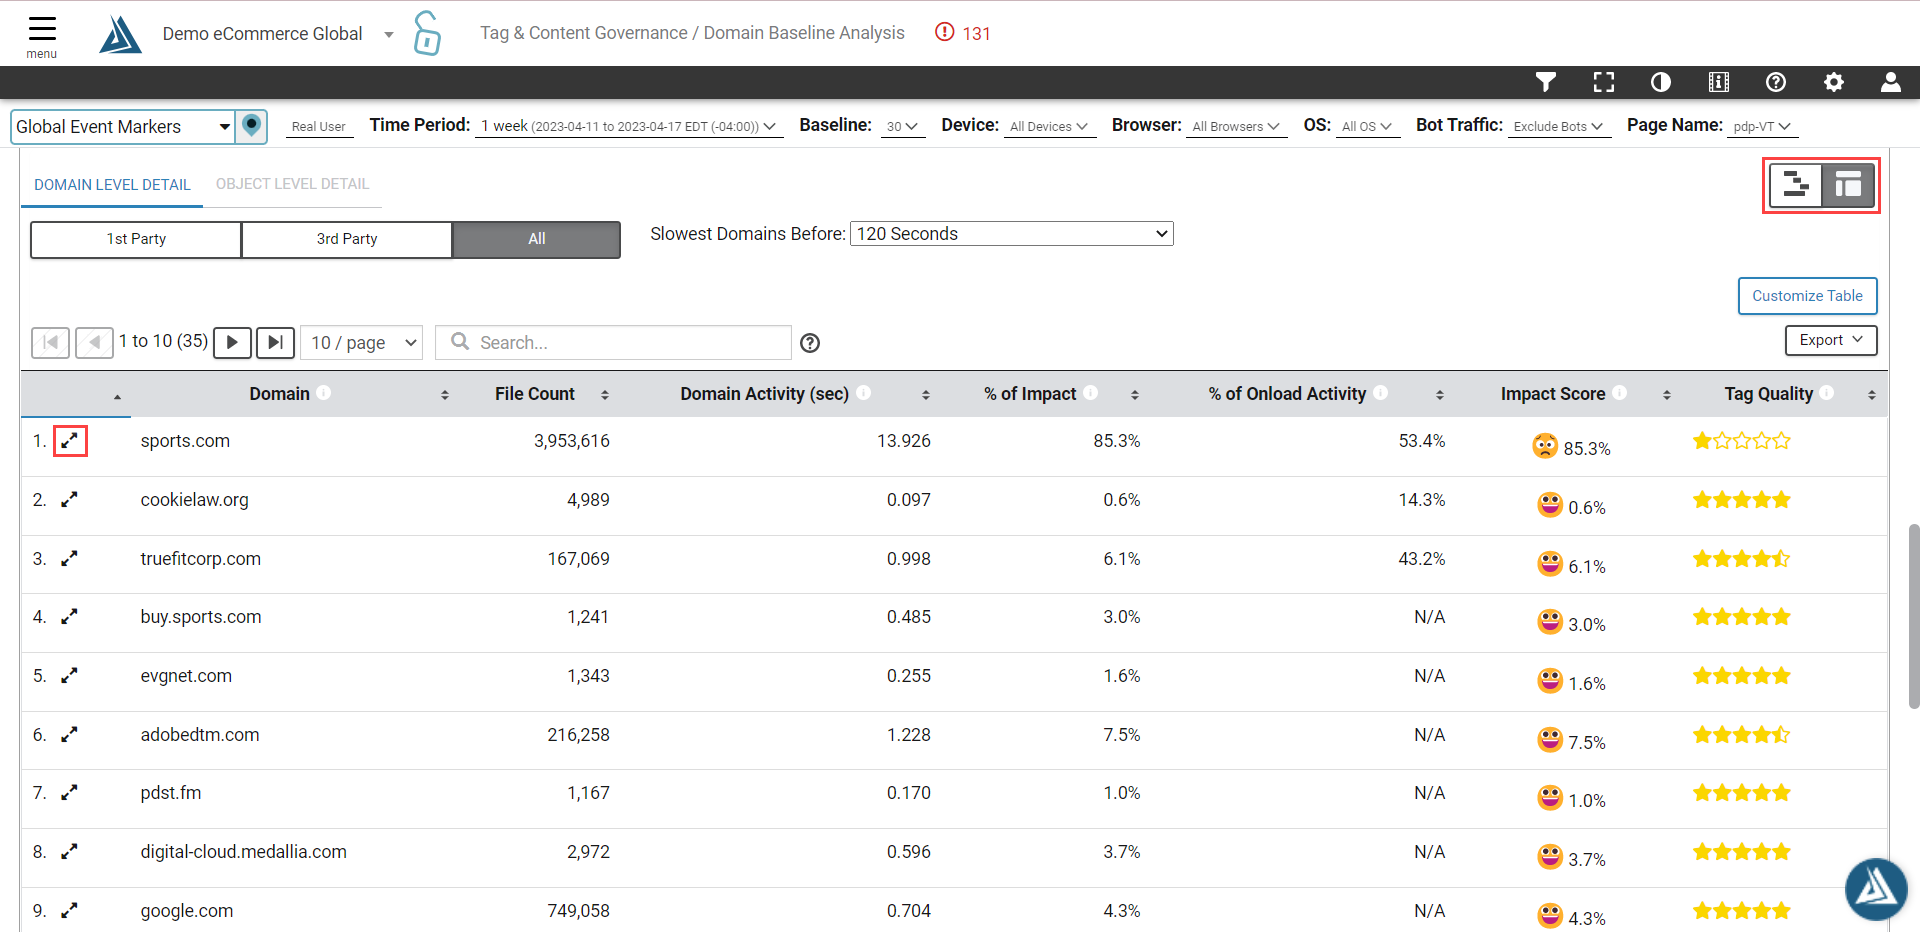Open the Export dropdown
The width and height of the screenshot is (1920, 932).
tap(1831, 340)
